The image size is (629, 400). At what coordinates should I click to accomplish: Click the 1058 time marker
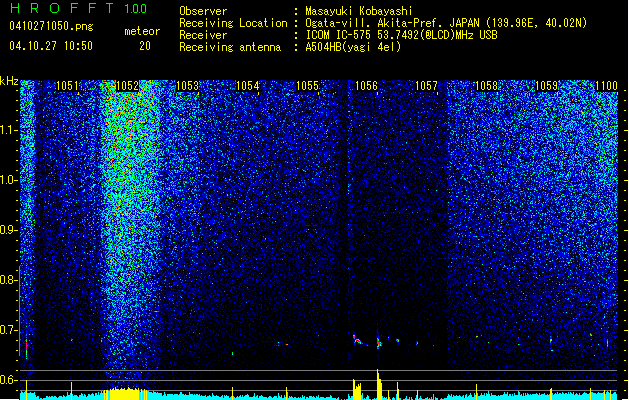[x=486, y=86]
